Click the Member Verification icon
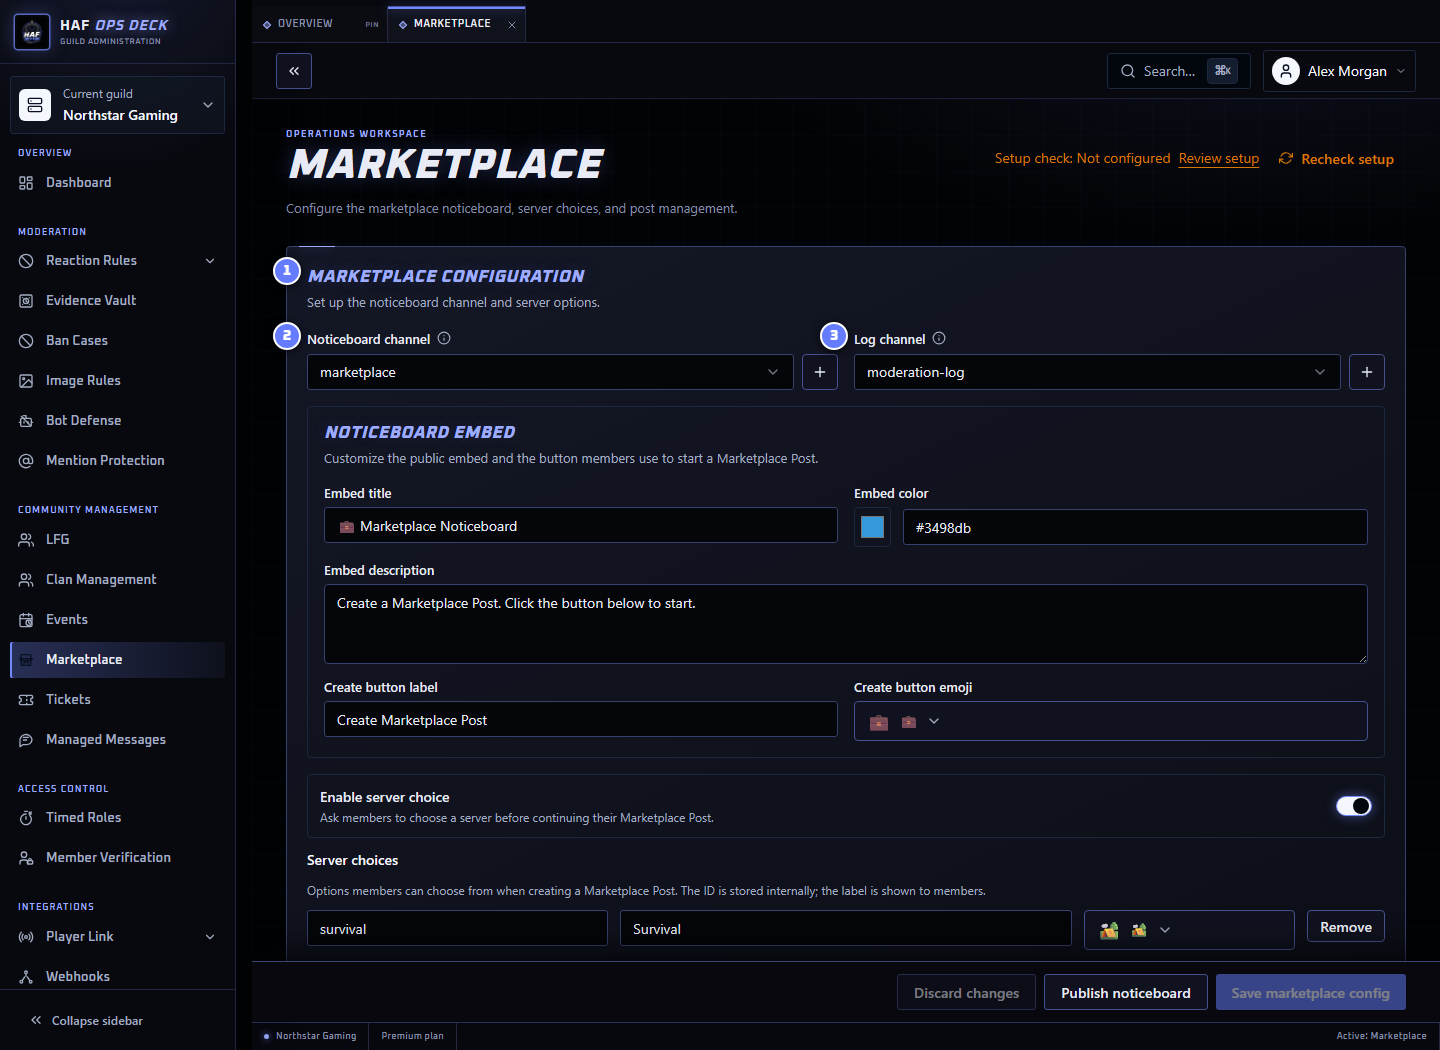The image size is (1440, 1050). [x=26, y=858]
